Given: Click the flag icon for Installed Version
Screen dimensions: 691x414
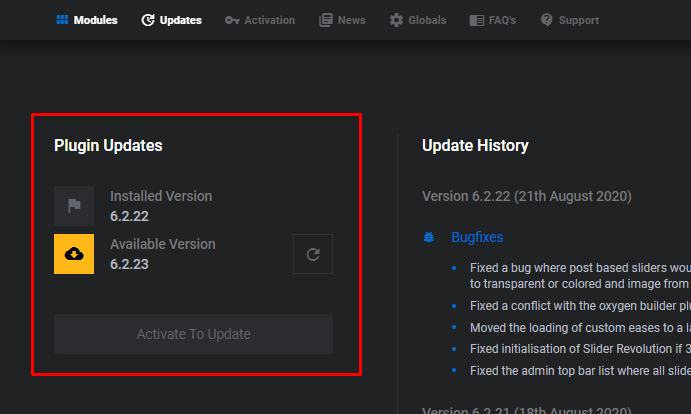Looking at the screenshot, I should pos(74,206).
